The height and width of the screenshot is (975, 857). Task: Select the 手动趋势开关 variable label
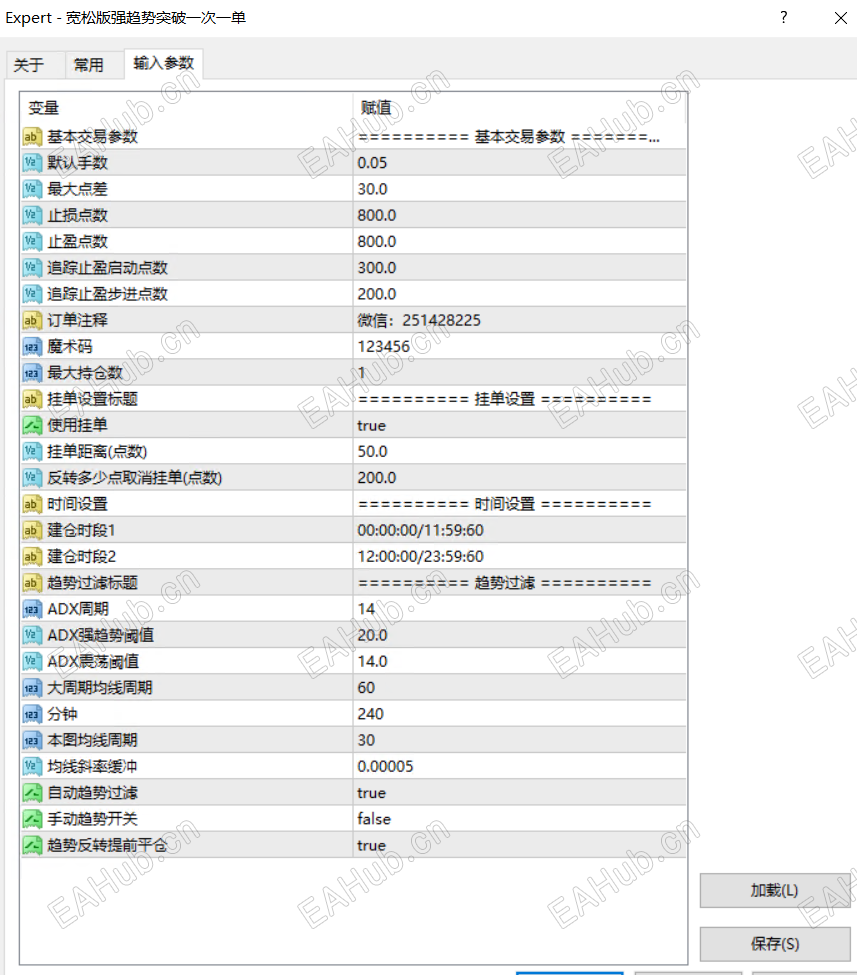(92, 819)
